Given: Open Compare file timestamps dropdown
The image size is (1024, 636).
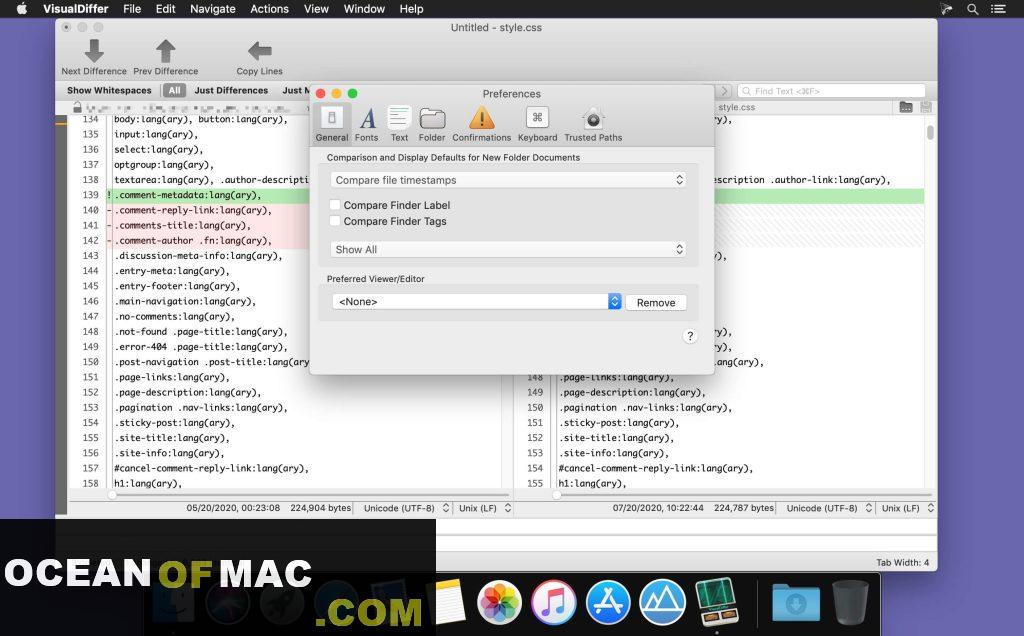Looking at the screenshot, I should click(508, 180).
